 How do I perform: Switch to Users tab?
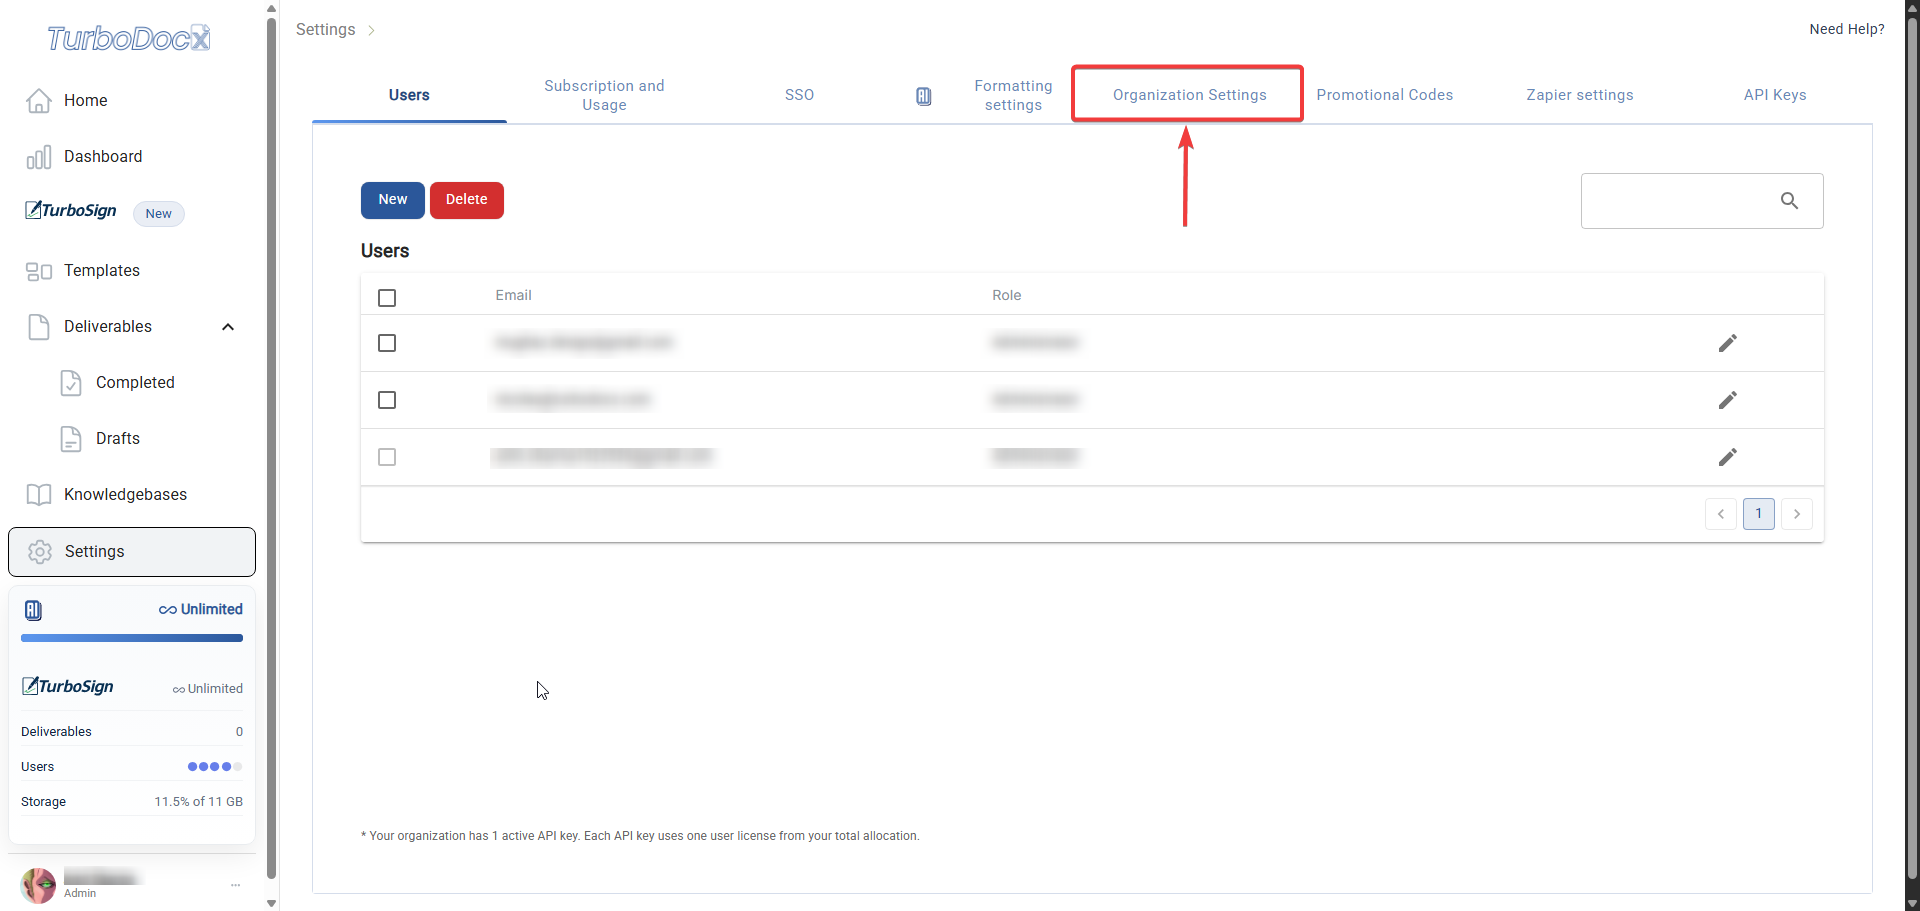pyautogui.click(x=409, y=95)
